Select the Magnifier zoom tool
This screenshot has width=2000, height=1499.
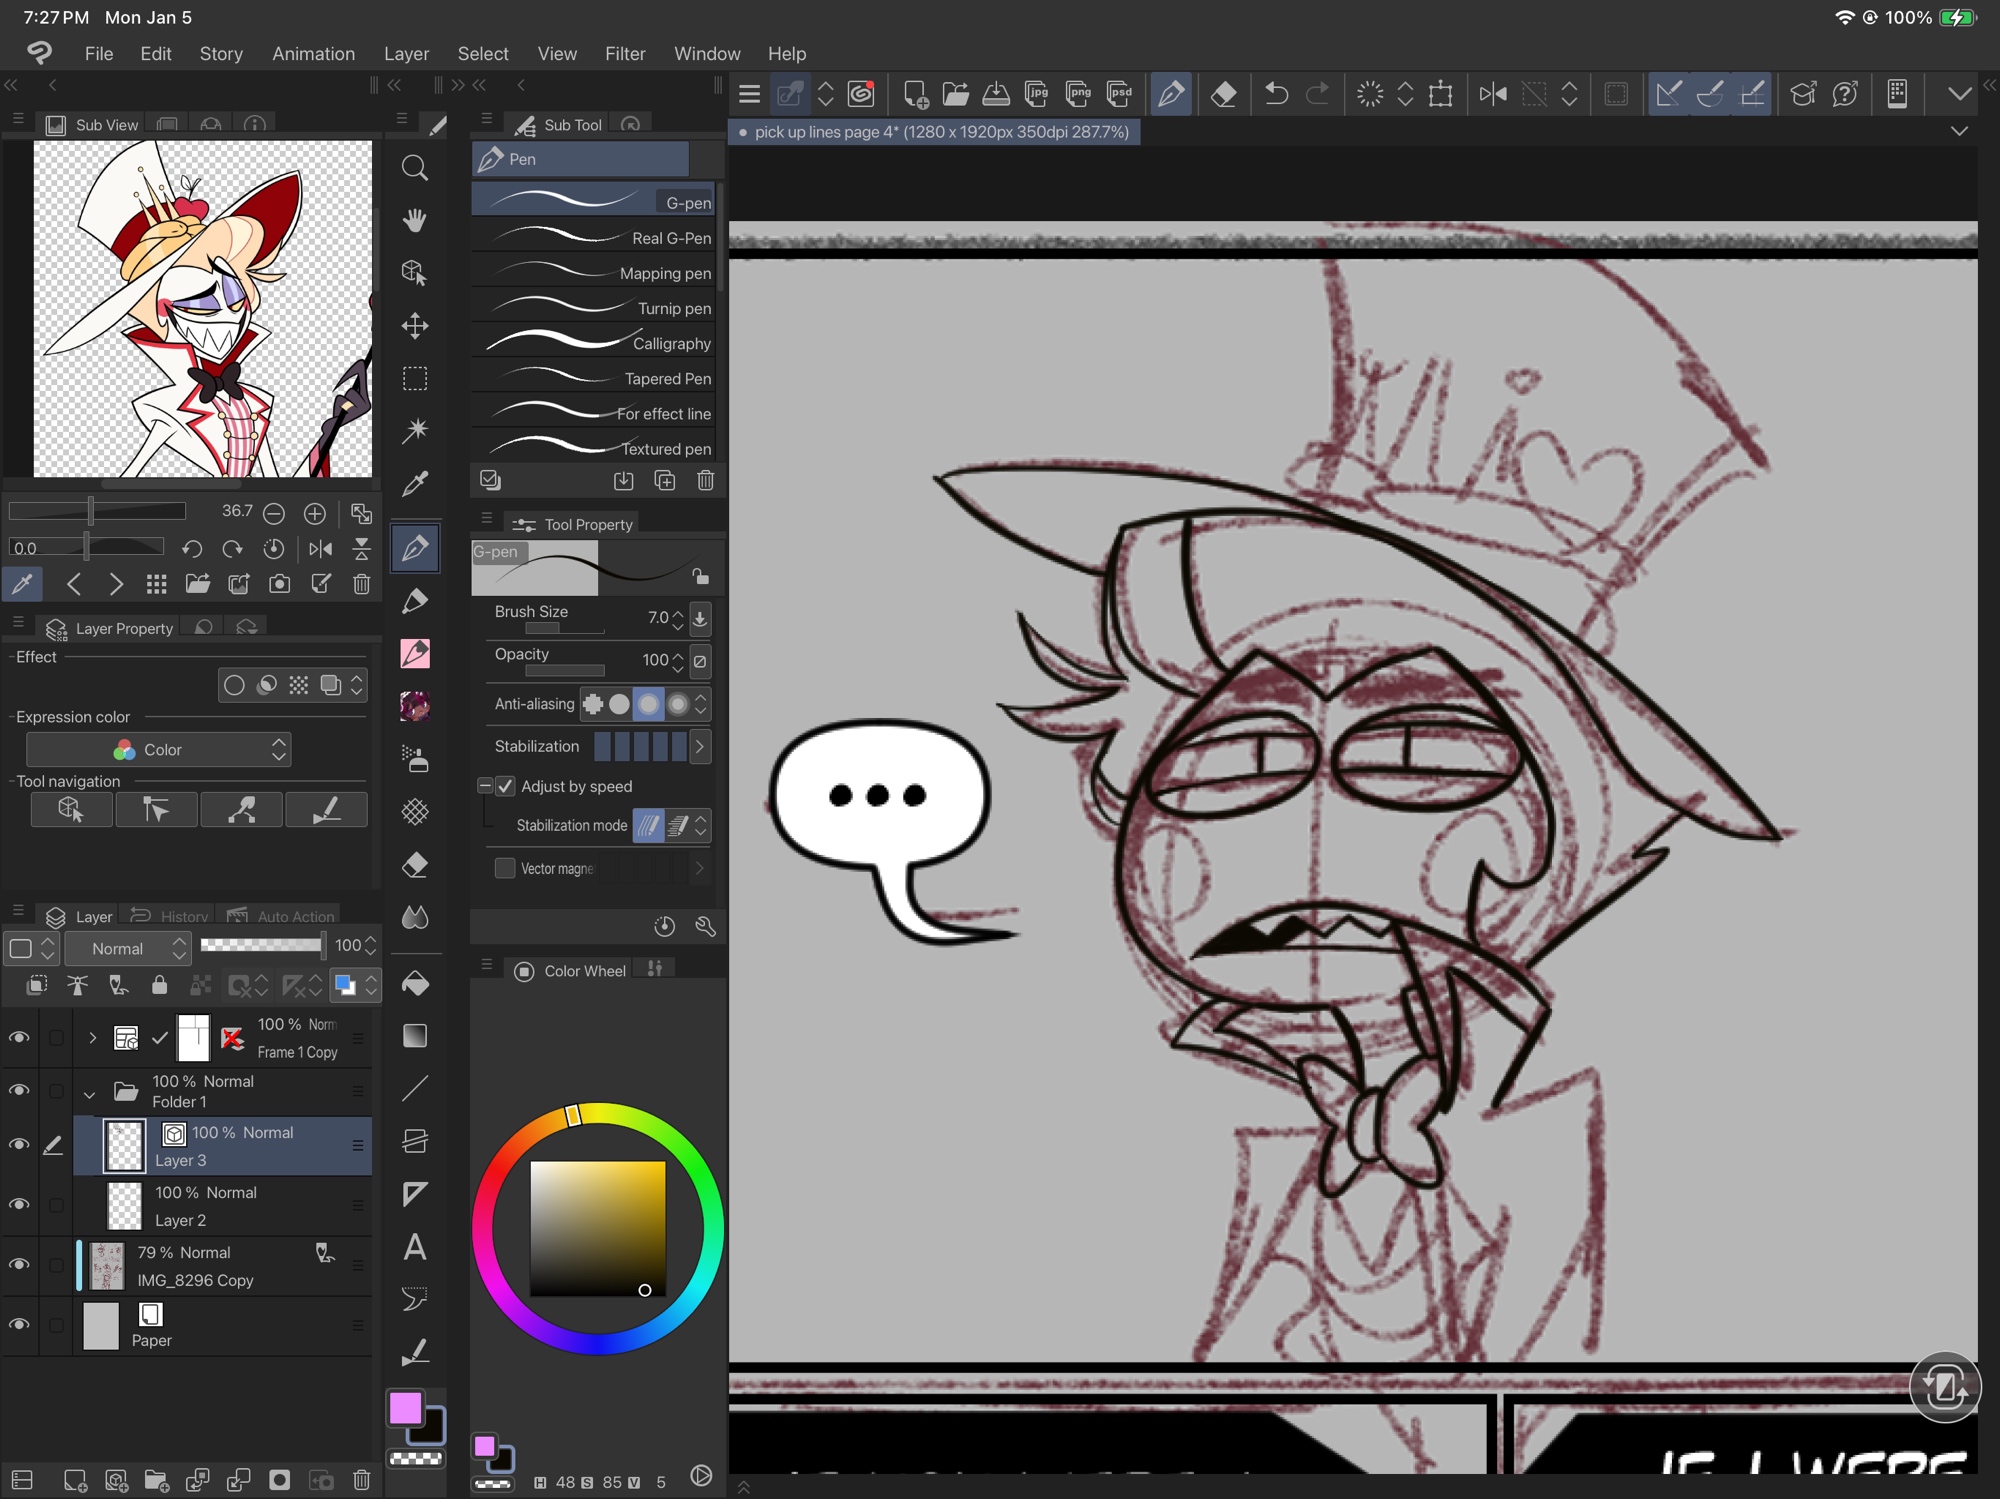415,168
